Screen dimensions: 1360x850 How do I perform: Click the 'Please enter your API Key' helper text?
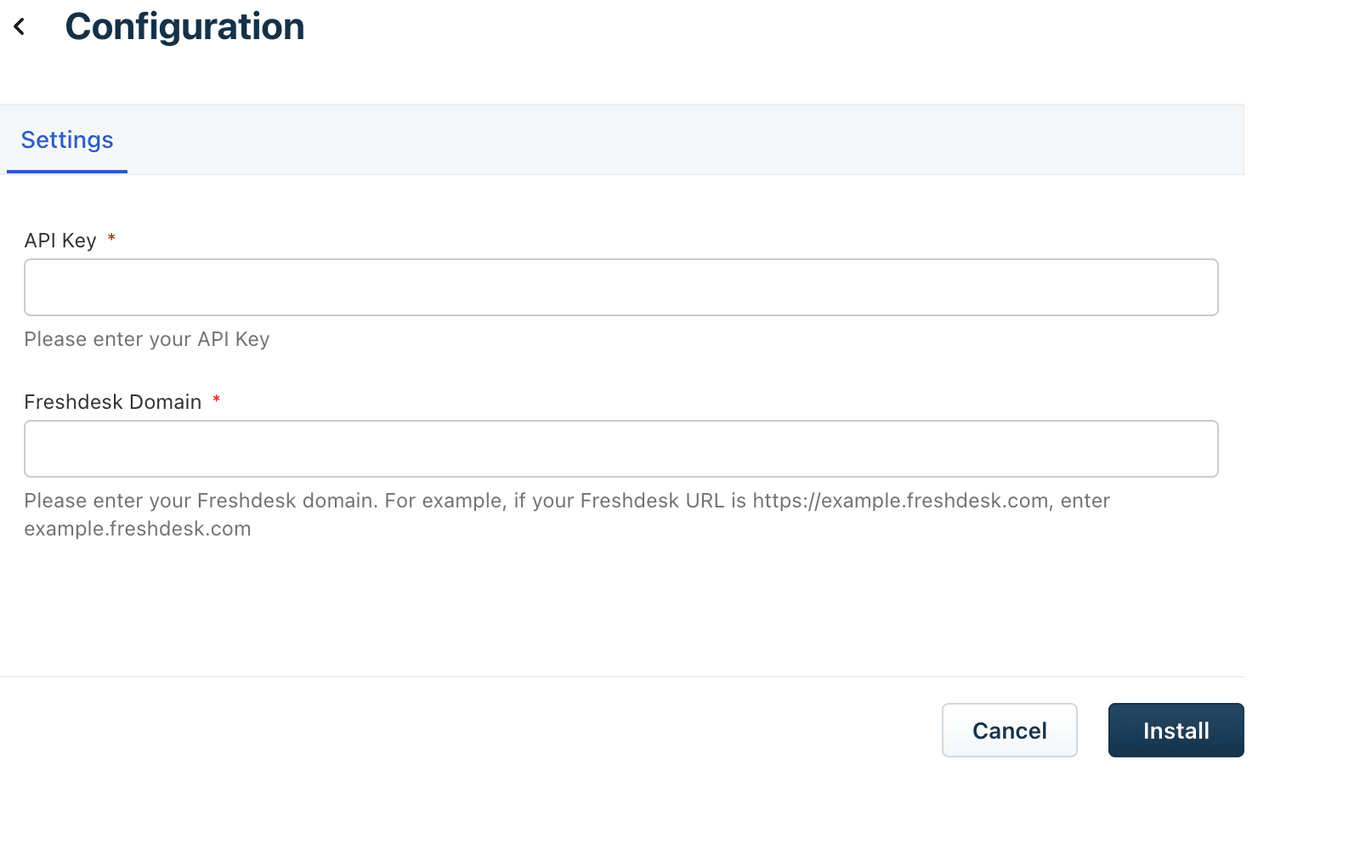point(146,339)
